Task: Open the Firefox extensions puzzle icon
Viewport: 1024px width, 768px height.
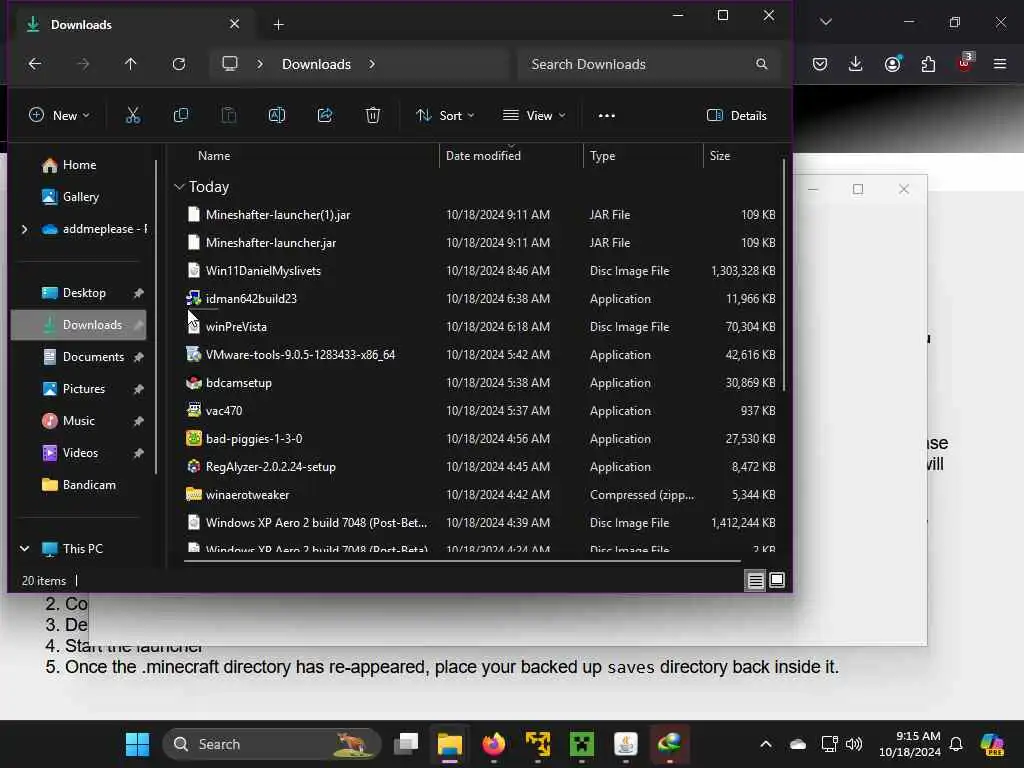Action: click(x=928, y=63)
